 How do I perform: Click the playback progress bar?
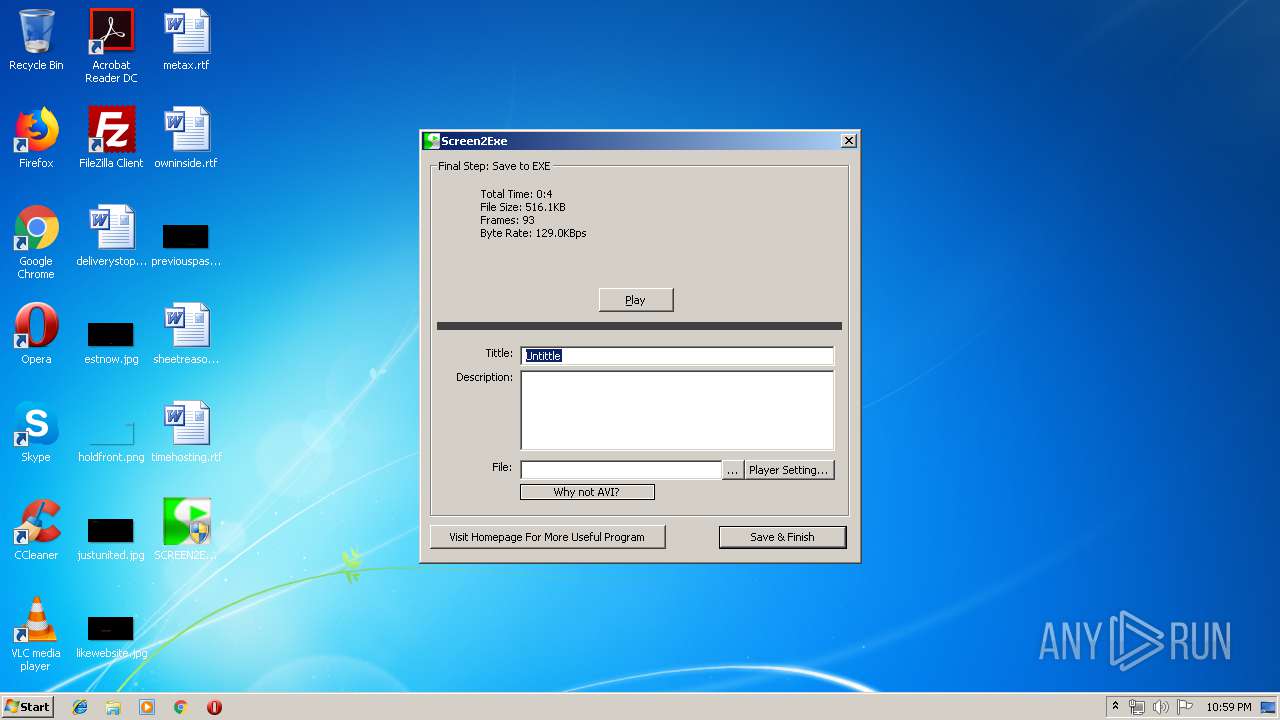point(639,326)
